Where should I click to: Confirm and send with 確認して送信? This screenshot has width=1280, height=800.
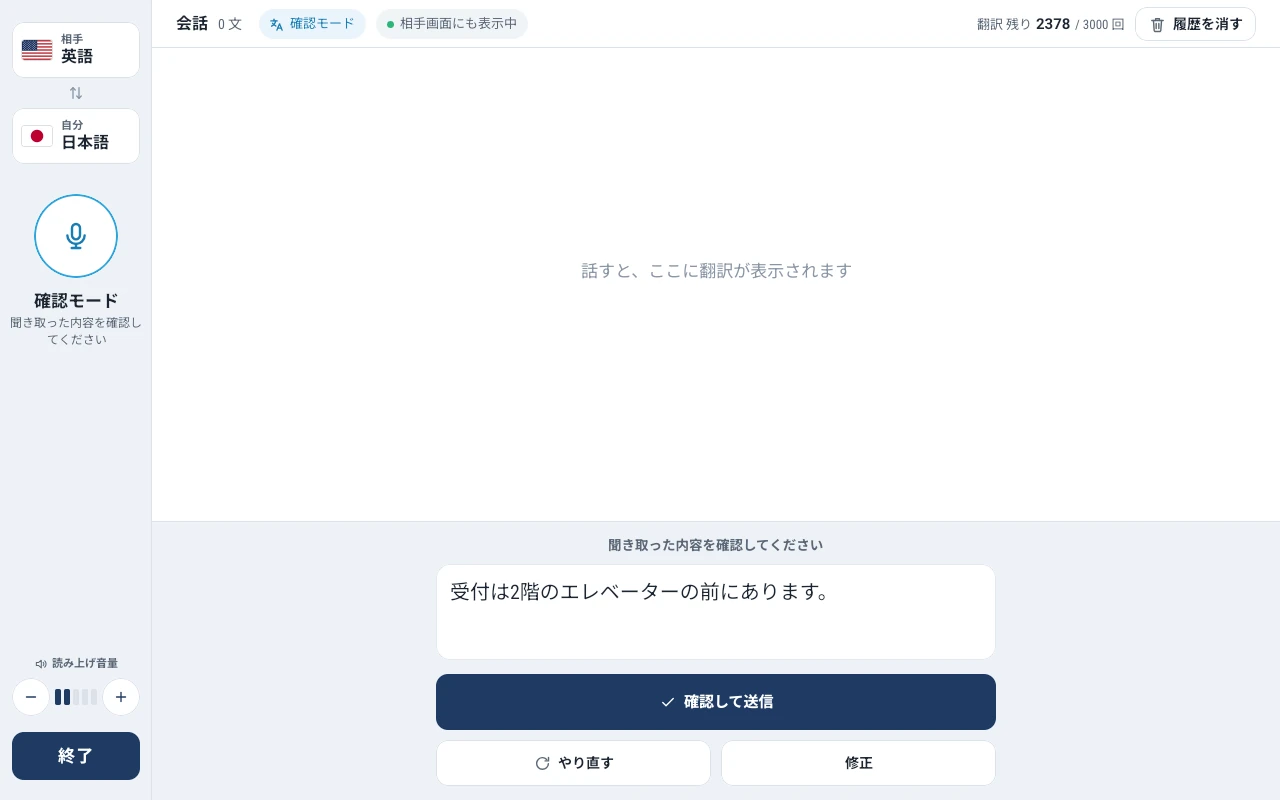(716, 702)
